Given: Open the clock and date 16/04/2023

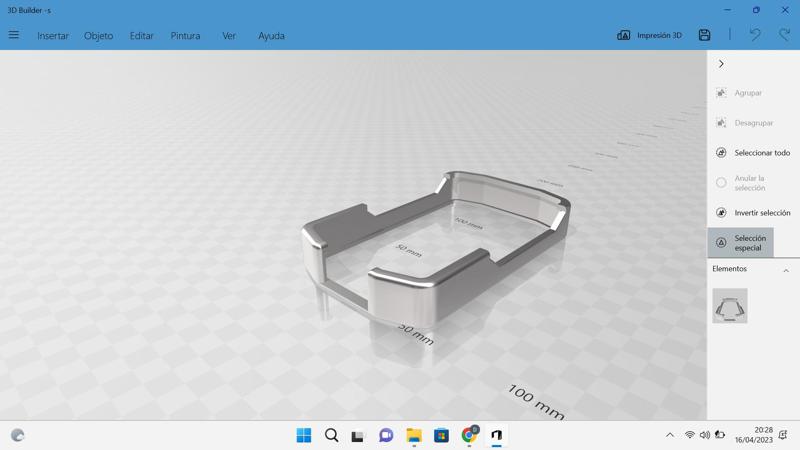Looking at the screenshot, I should pyautogui.click(x=754, y=435).
